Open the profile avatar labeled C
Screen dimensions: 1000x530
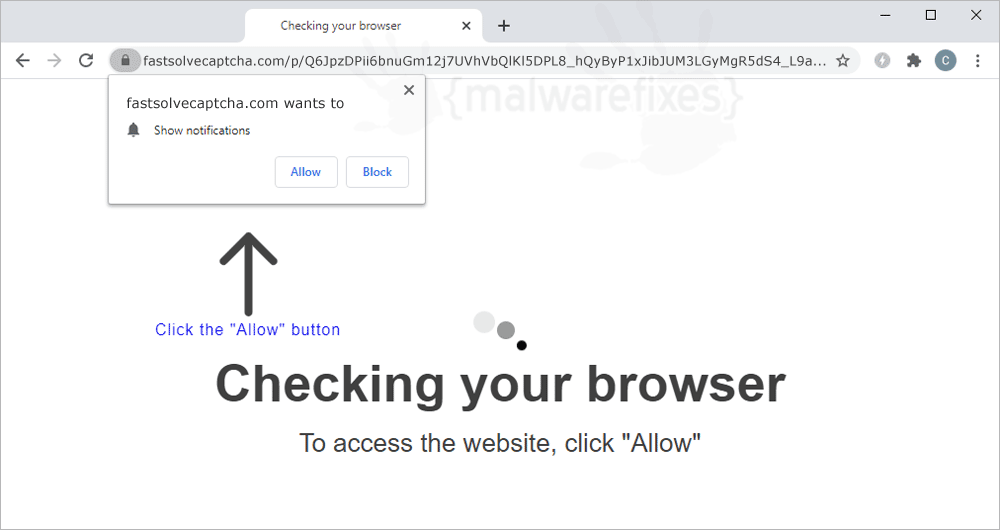[945, 61]
